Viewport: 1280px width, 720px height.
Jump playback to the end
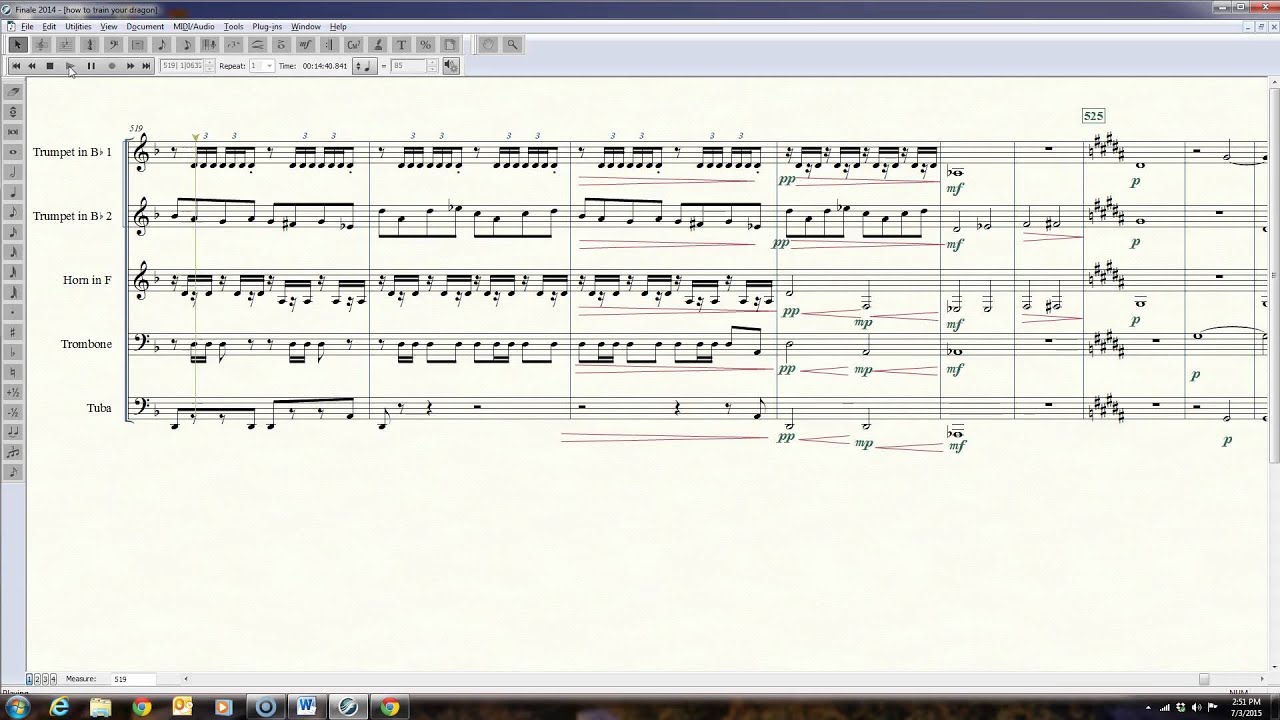click(146, 66)
